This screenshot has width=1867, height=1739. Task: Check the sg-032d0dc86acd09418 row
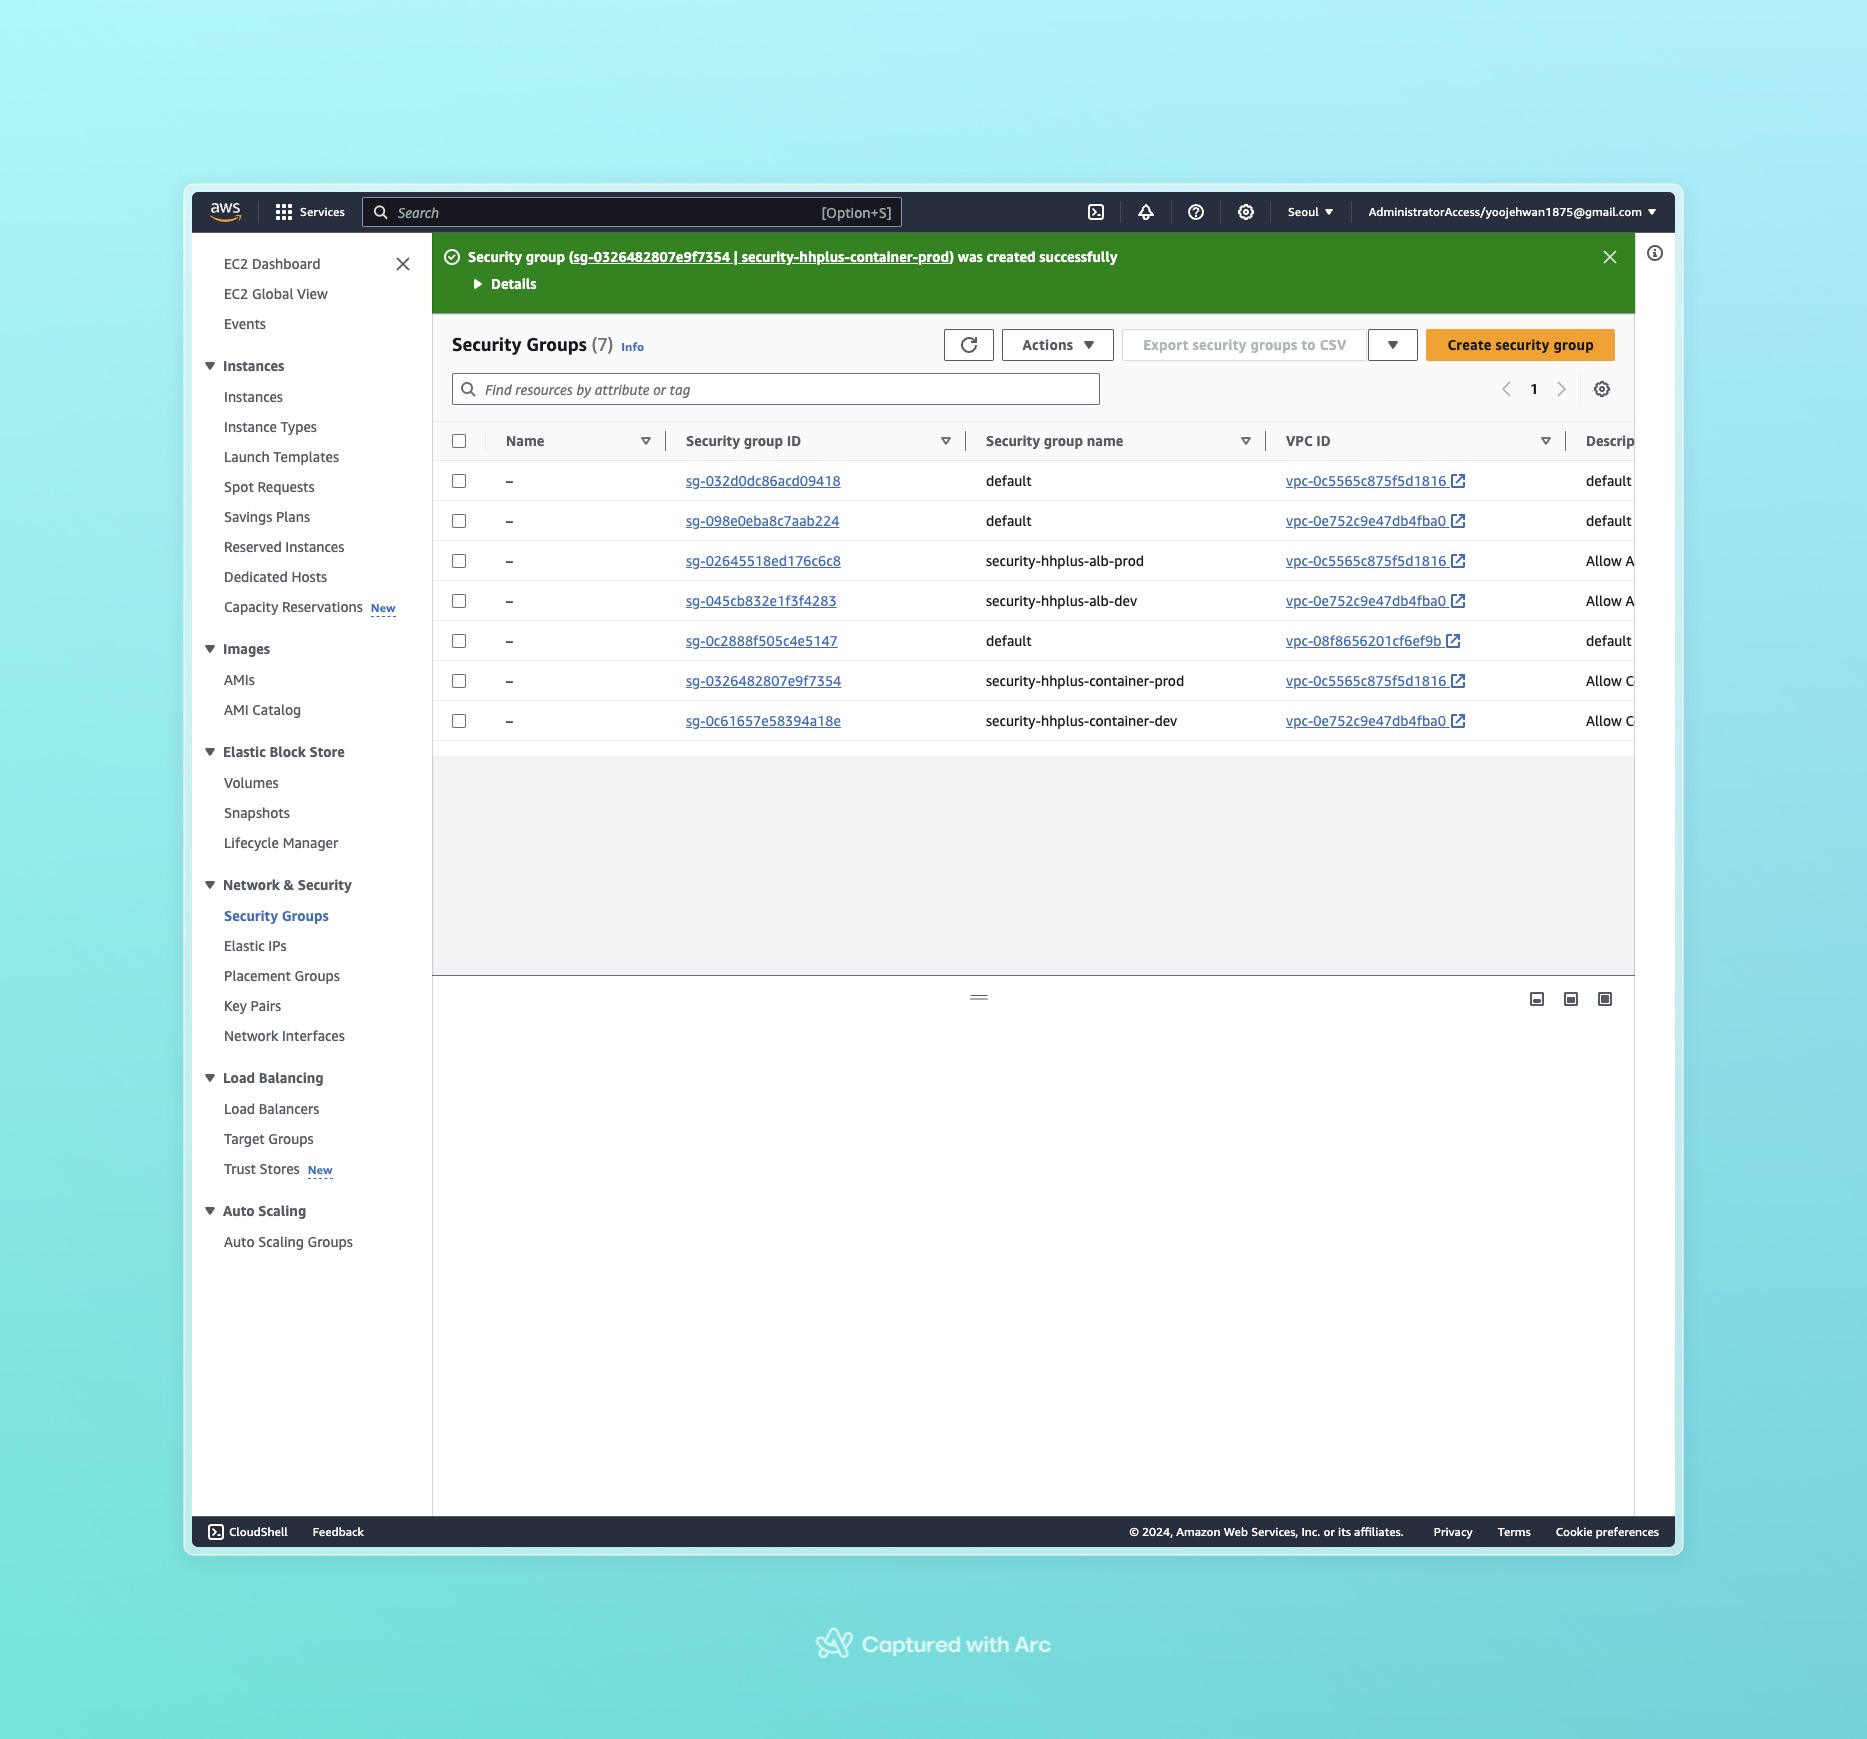pyautogui.click(x=459, y=481)
